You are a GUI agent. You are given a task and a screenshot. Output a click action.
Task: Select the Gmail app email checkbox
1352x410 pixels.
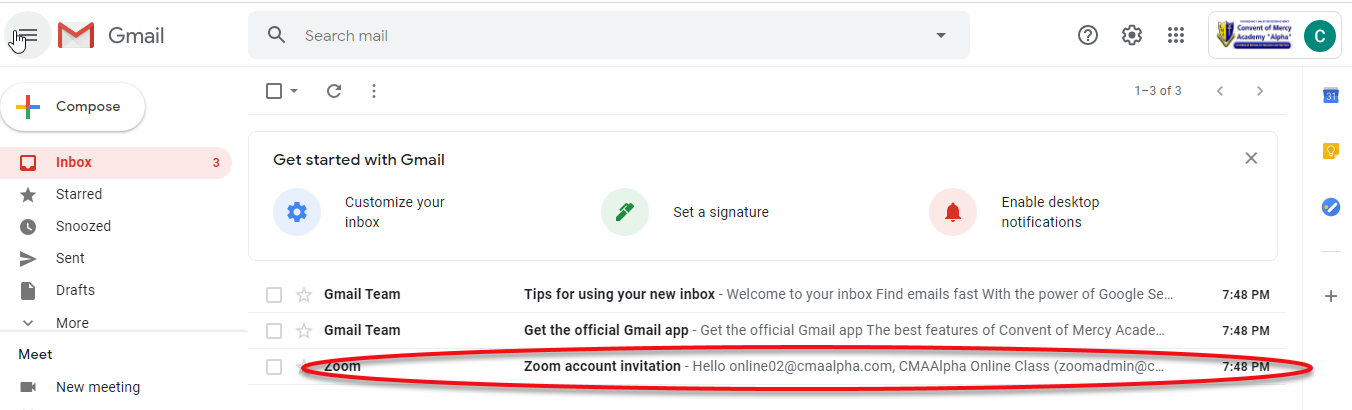[x=274, y=331]
